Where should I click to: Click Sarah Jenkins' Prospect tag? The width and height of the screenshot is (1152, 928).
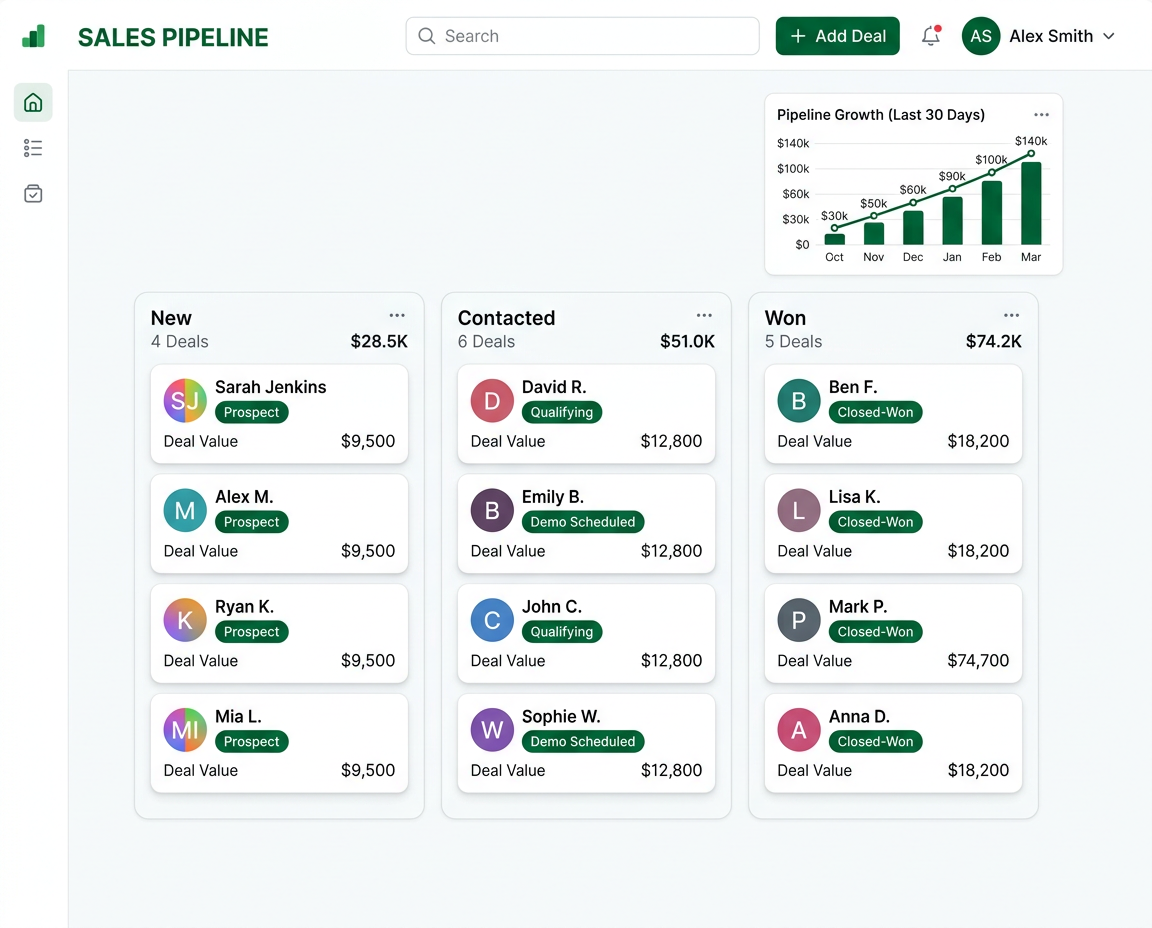[251, 412]
